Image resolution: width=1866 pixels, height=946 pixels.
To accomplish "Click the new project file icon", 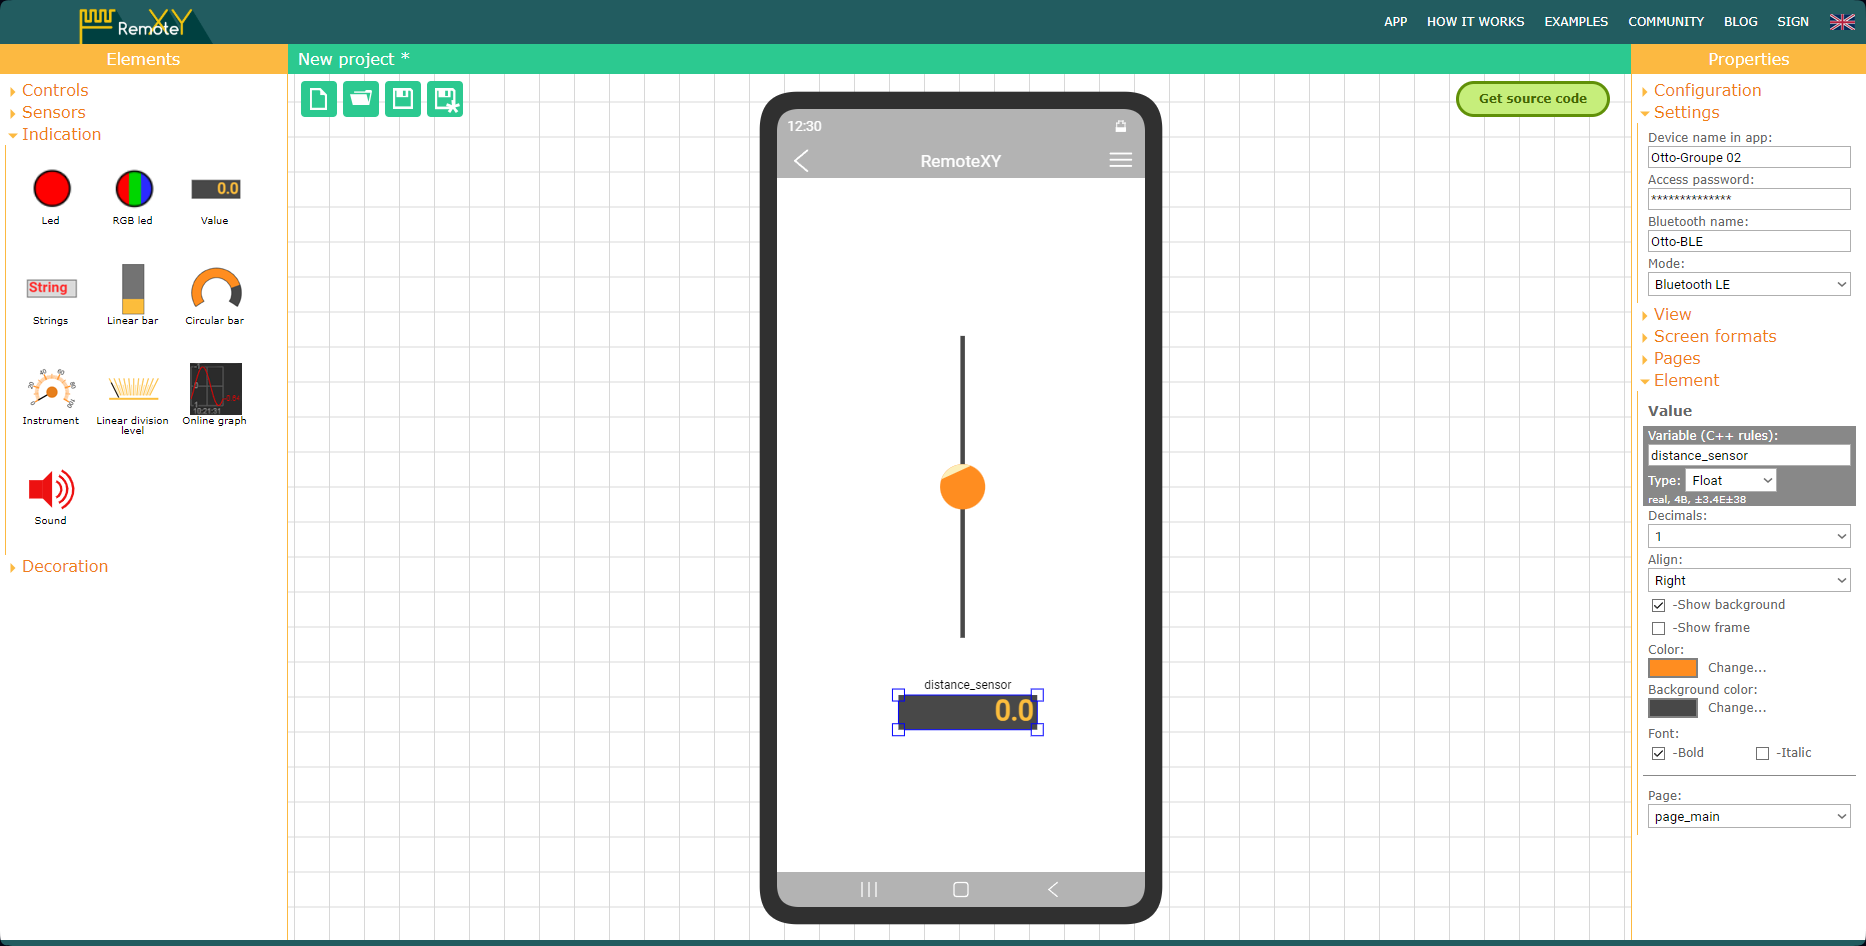I will (318, 99).
